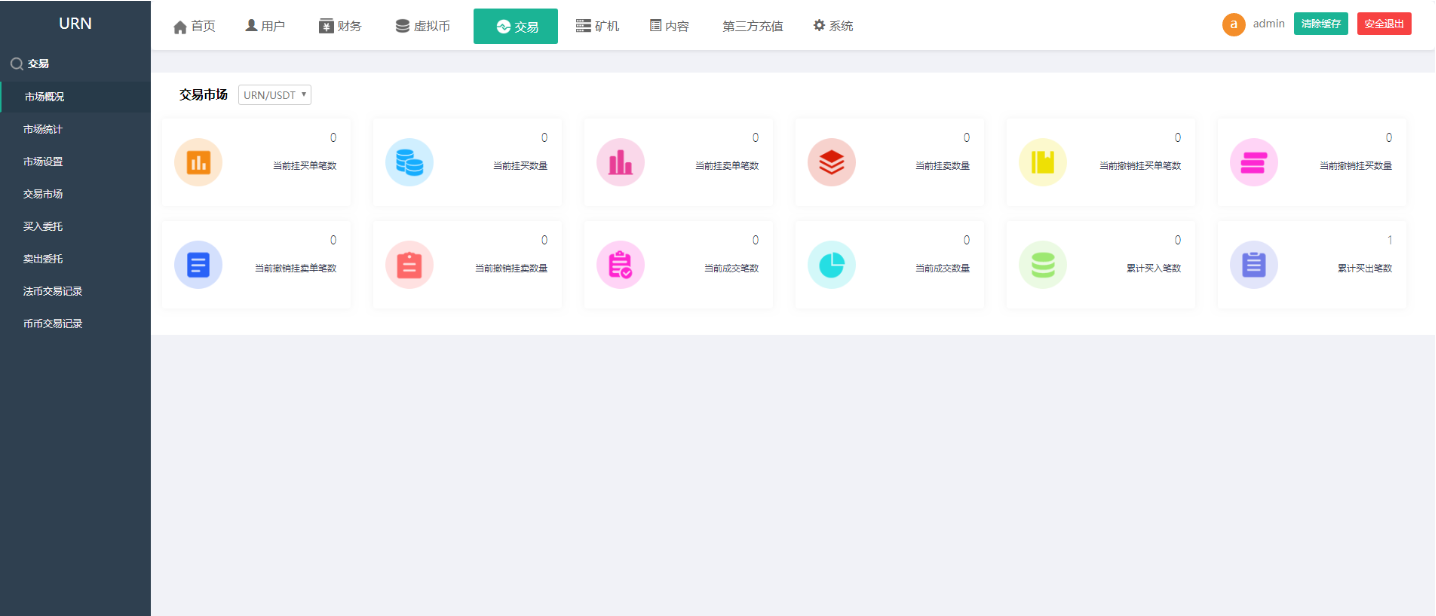
Task: Click the red 安全退出 button
Action: pyautogui.click(x=1384, y=24)
